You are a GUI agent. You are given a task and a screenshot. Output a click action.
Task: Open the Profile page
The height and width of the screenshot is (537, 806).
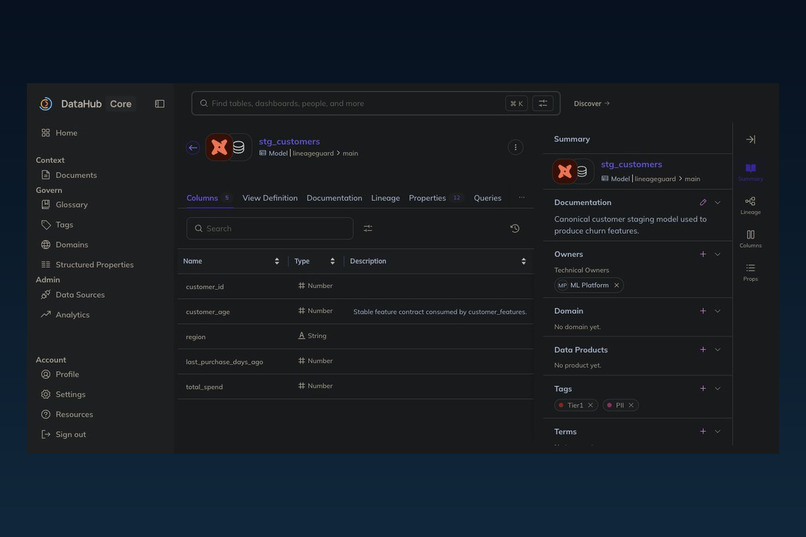click(x=60, y=374)
